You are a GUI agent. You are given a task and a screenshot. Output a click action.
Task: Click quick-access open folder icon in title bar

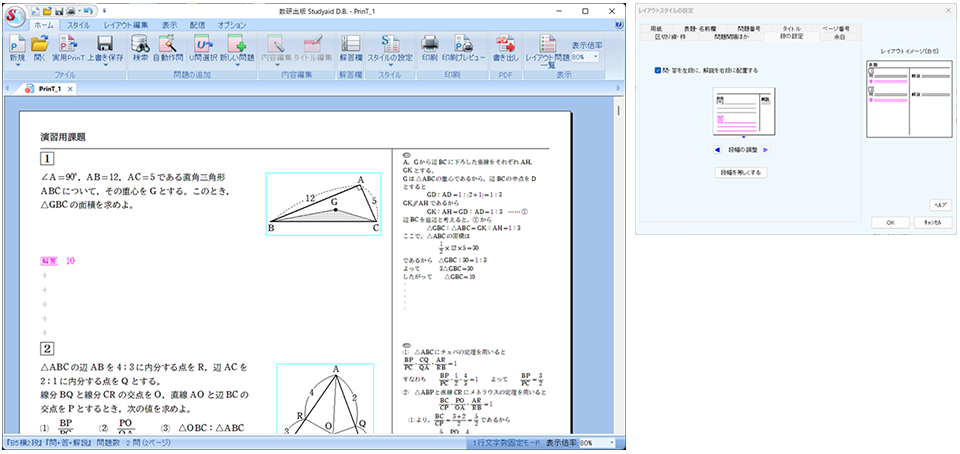47,11
